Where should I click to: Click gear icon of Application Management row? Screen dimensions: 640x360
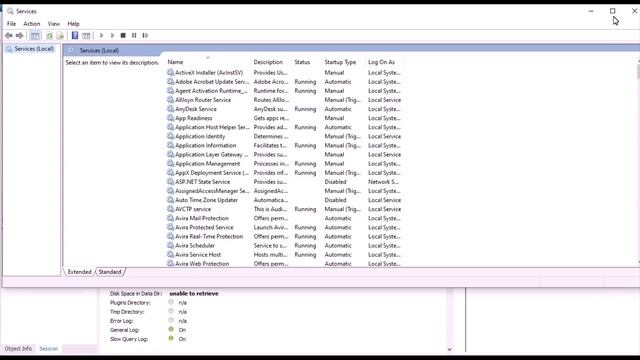click(x=171, y=164)
